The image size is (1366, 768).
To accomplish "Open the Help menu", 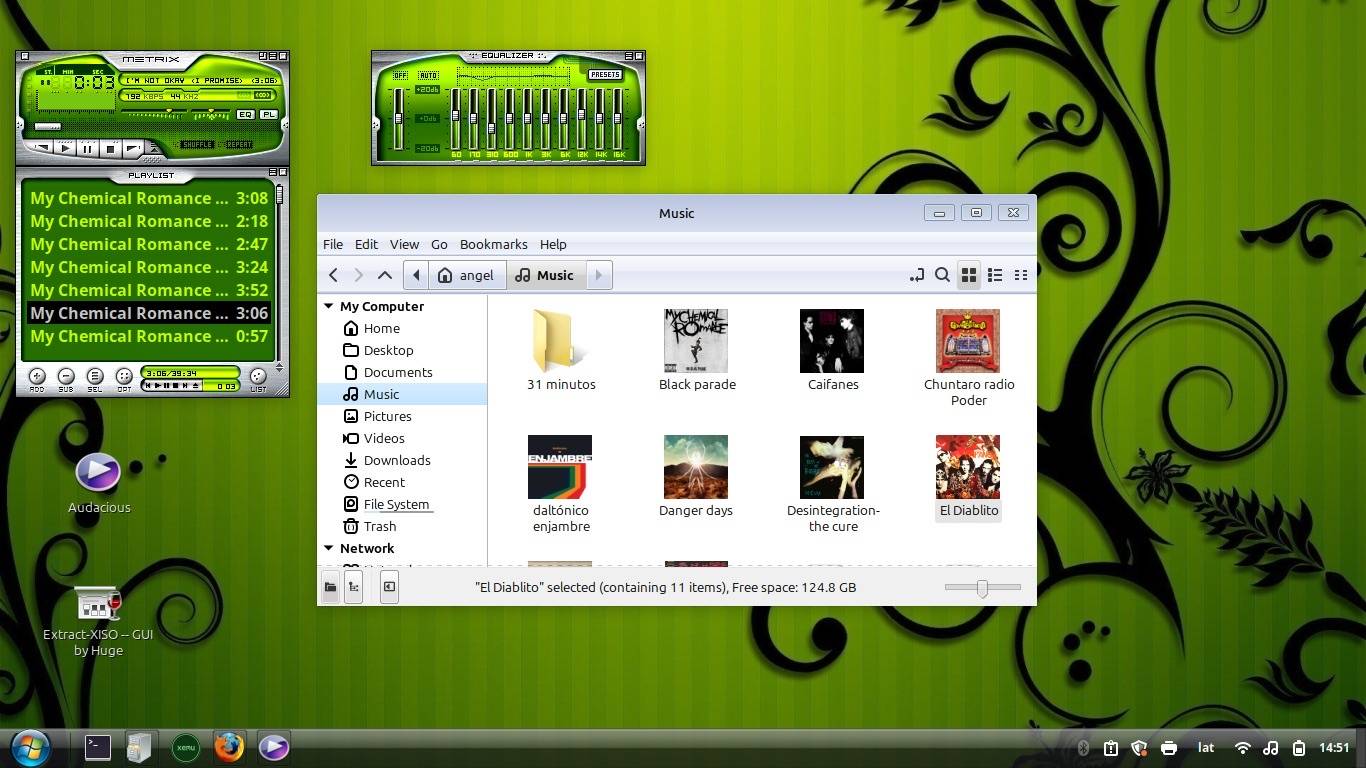I will [553, 244].
